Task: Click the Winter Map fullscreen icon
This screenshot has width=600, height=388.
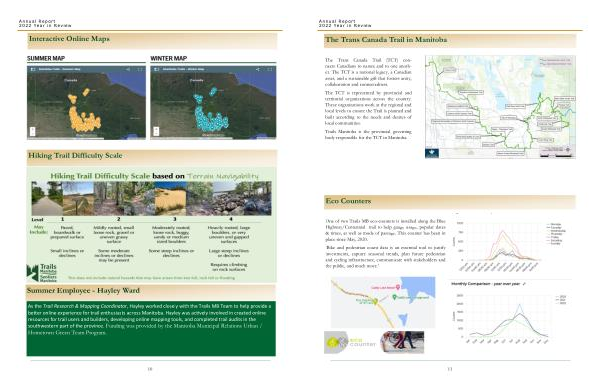Action: coord(270,69)
